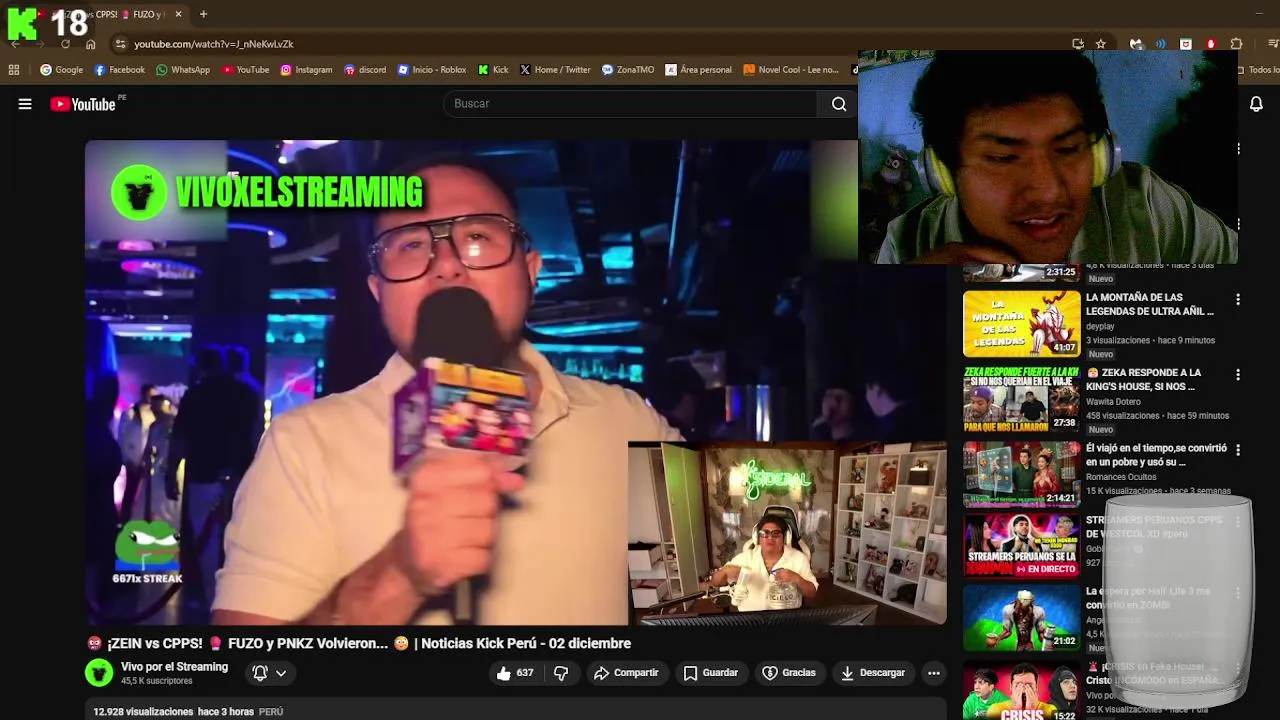Open the CRISIS en Foka House thumbnail
This screenshot has height=720, width=1280.
[x=1021, y=691]
